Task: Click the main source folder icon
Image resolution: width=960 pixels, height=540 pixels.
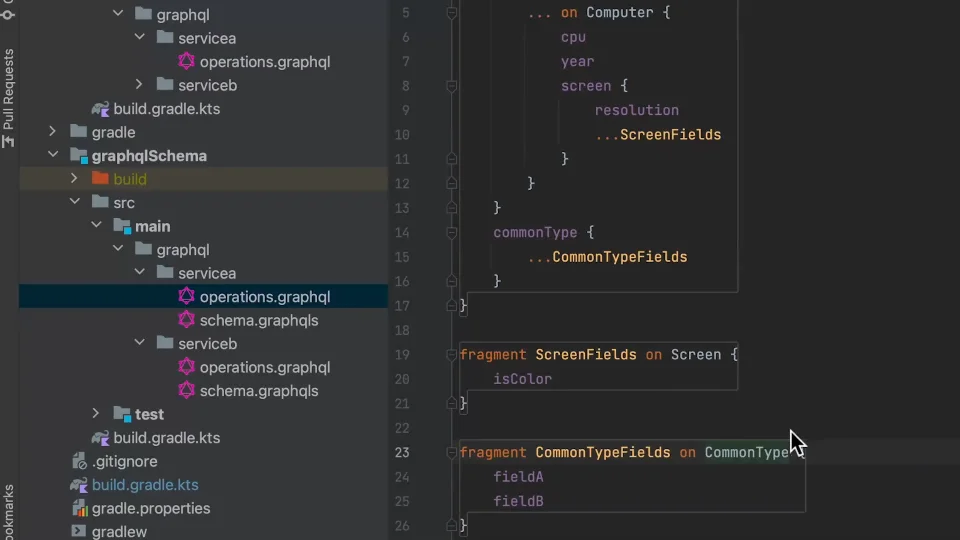Action: pos(122,226)
